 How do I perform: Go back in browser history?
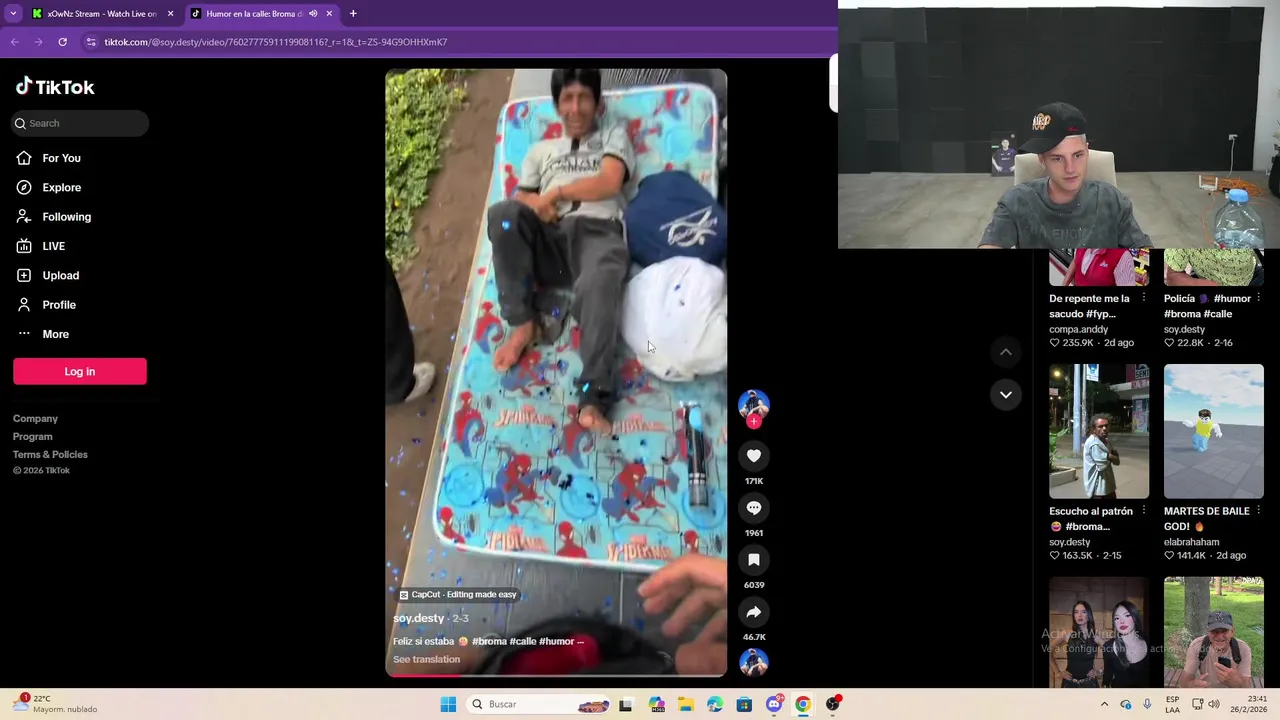[15, 42]
